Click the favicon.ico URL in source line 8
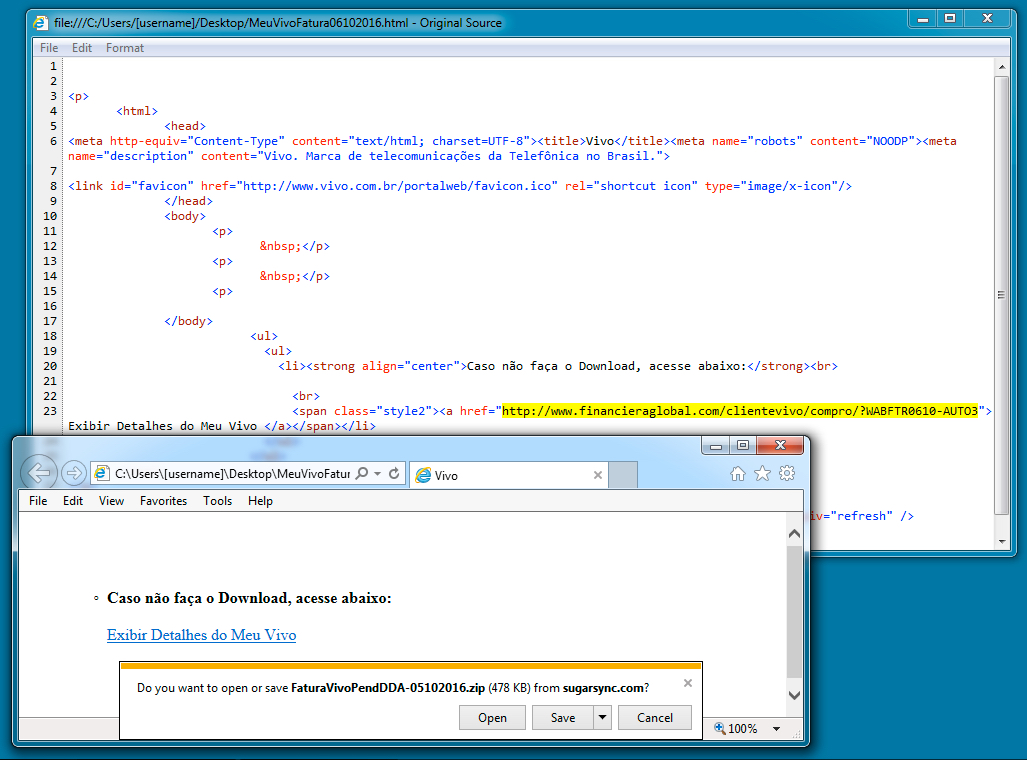Image resolution: width=1027 pixels, height=760 pixels. coord(397,186)
